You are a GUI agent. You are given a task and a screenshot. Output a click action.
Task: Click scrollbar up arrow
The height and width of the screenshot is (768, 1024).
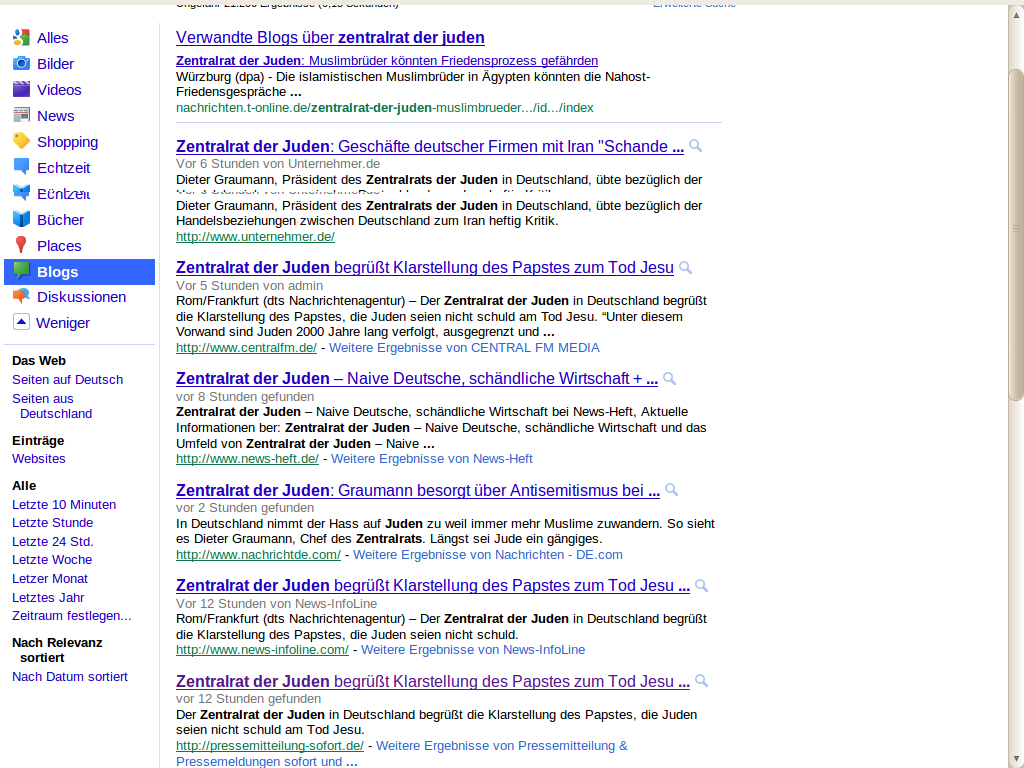tap(1016, 14)
